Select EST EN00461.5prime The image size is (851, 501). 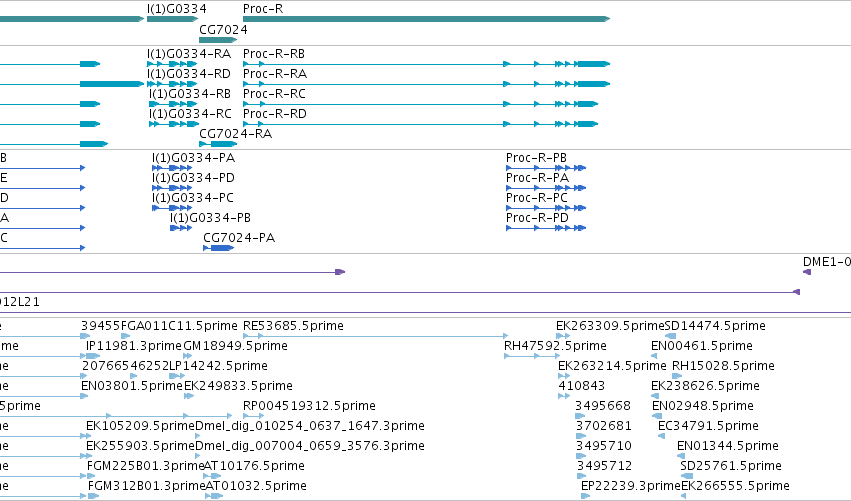(x=702, y=346)
